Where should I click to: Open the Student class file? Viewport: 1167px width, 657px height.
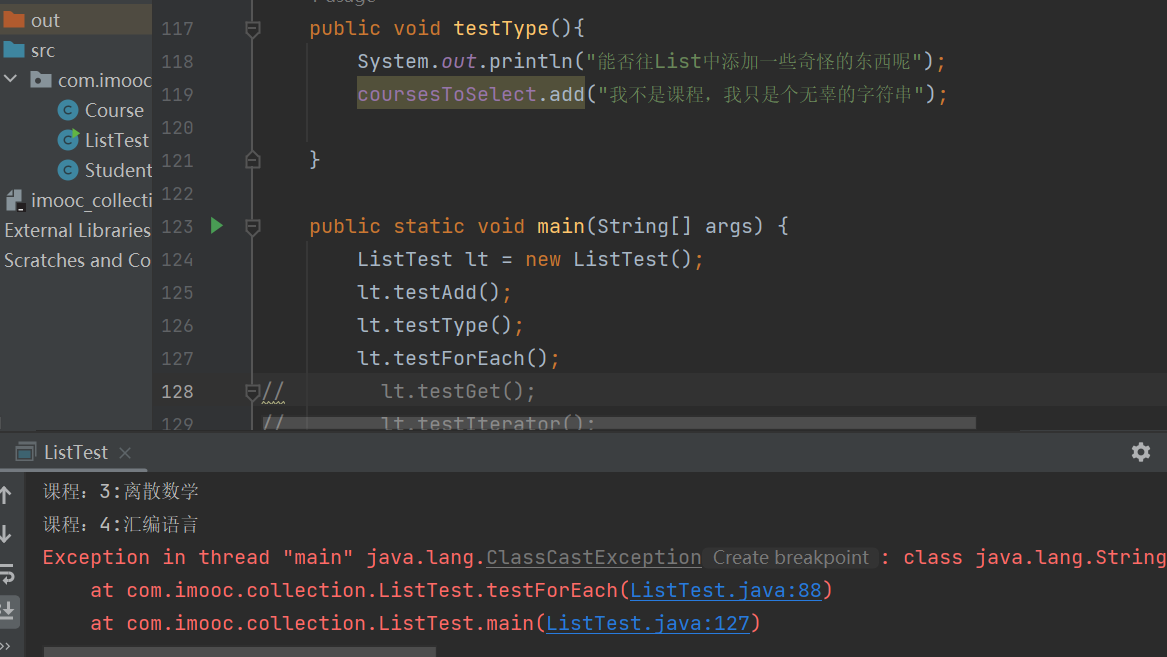[x=118, y=170]
